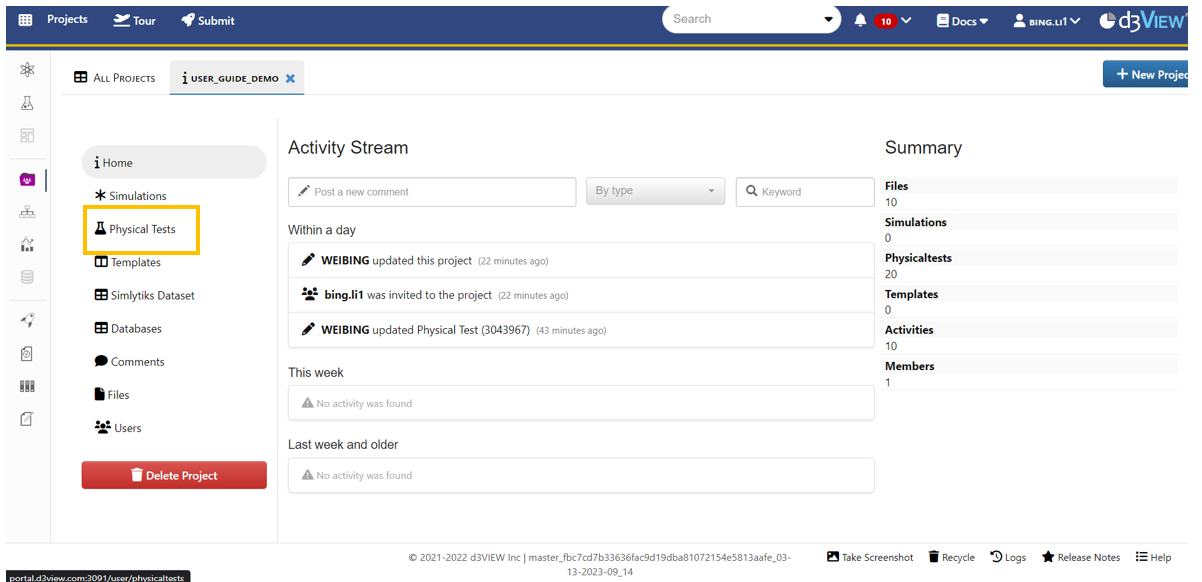This screenshot has height=582, width=1202.
Task: Click the notification bell icon
Action: click(x=860, y=20)
